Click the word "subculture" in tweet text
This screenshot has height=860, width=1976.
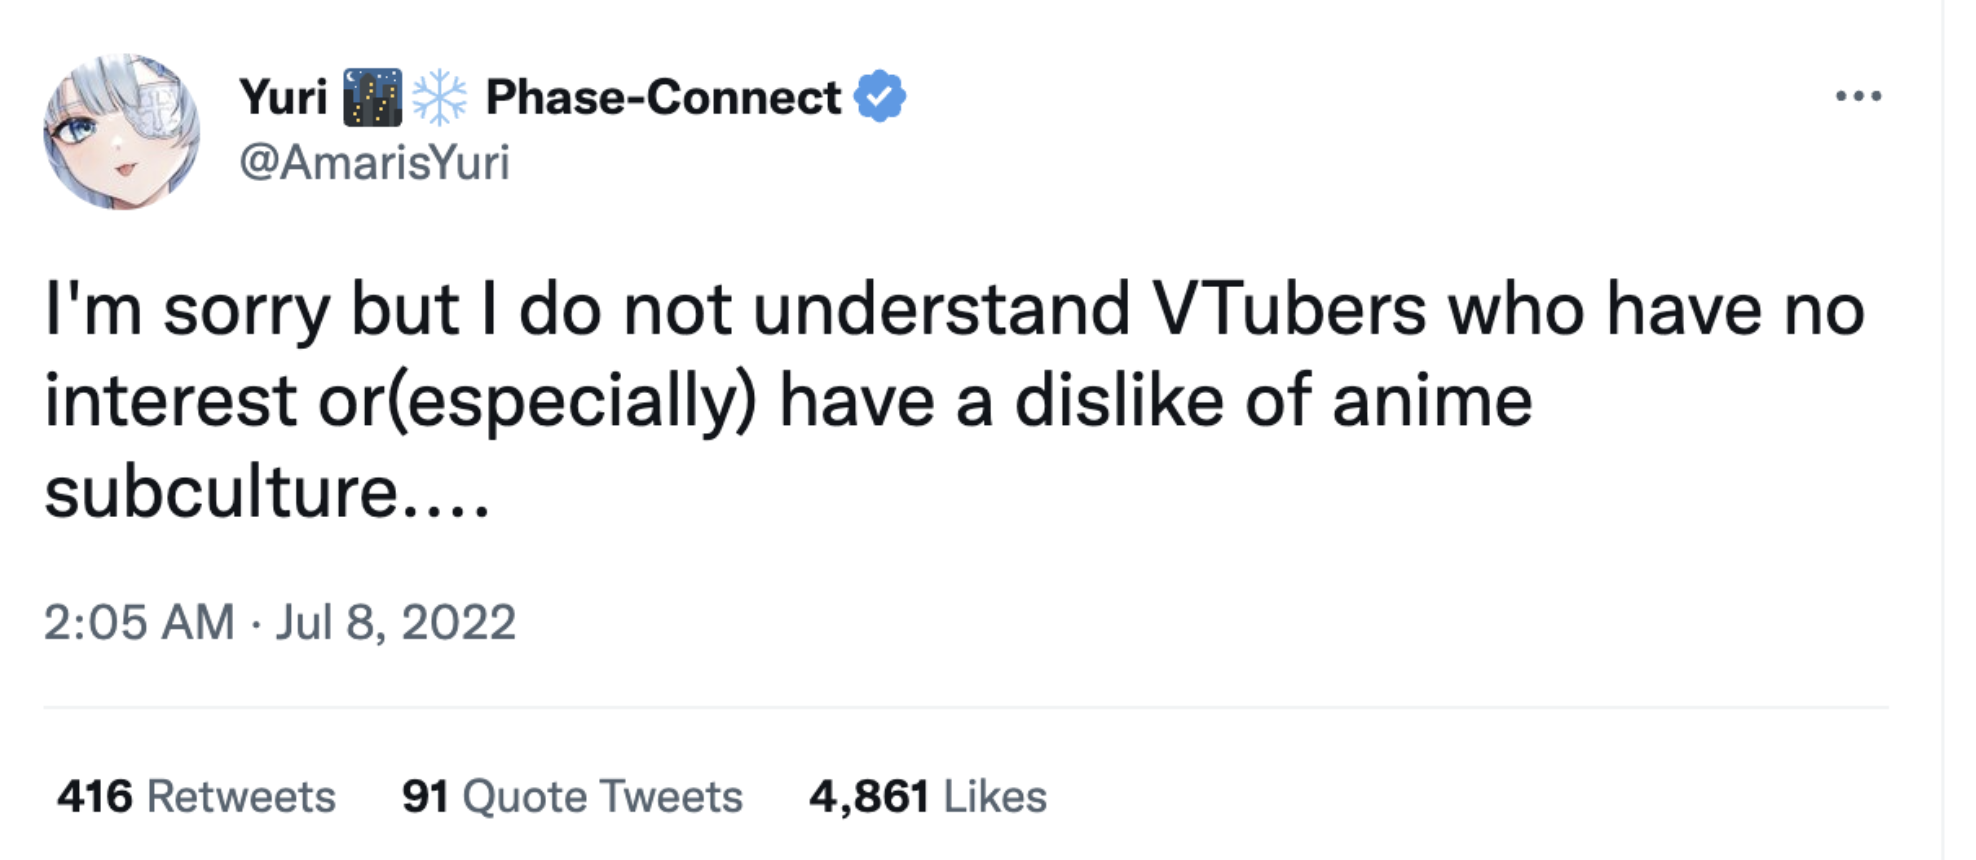(222, 492)
